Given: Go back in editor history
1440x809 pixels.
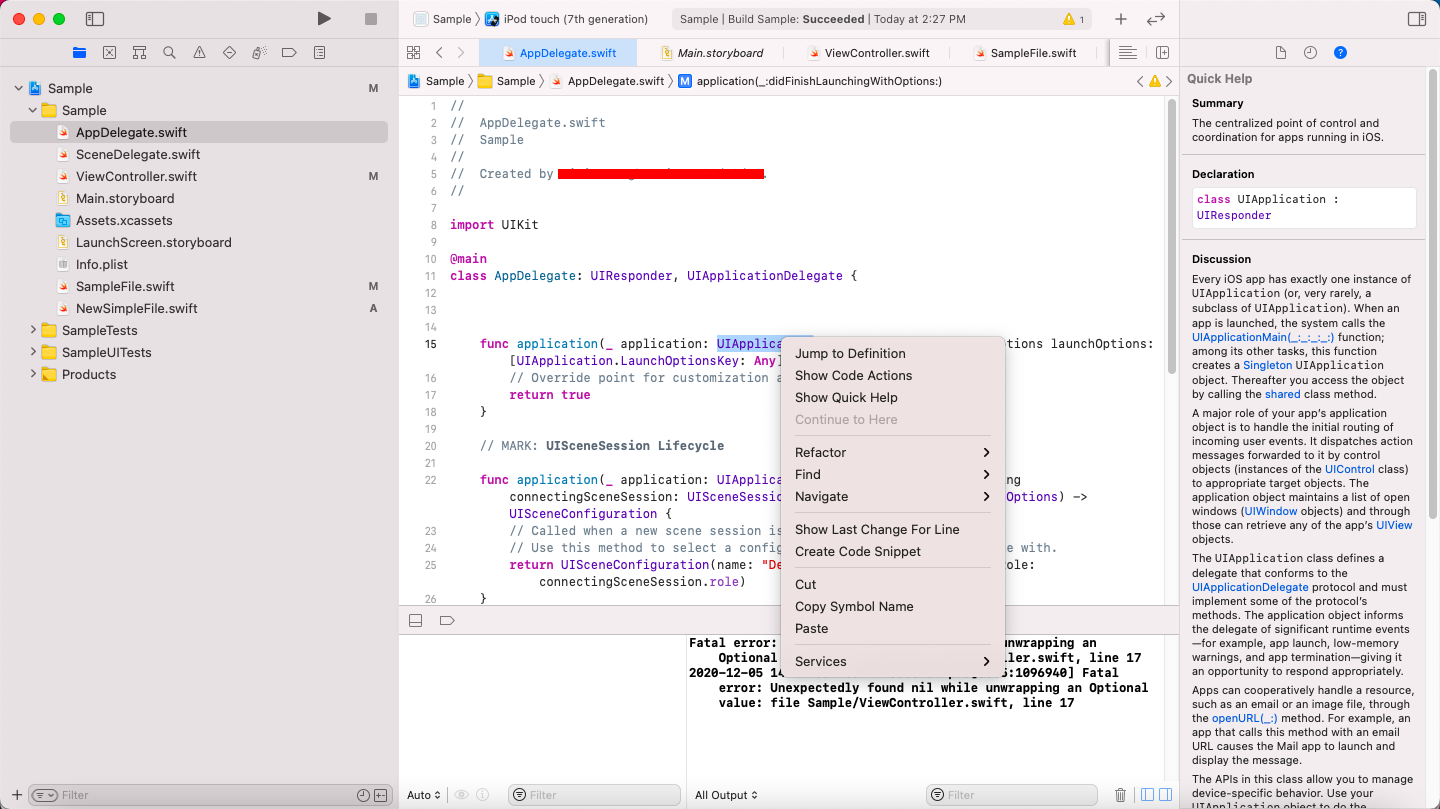Looking at the screenshot, I should click(x=439, y=52).
